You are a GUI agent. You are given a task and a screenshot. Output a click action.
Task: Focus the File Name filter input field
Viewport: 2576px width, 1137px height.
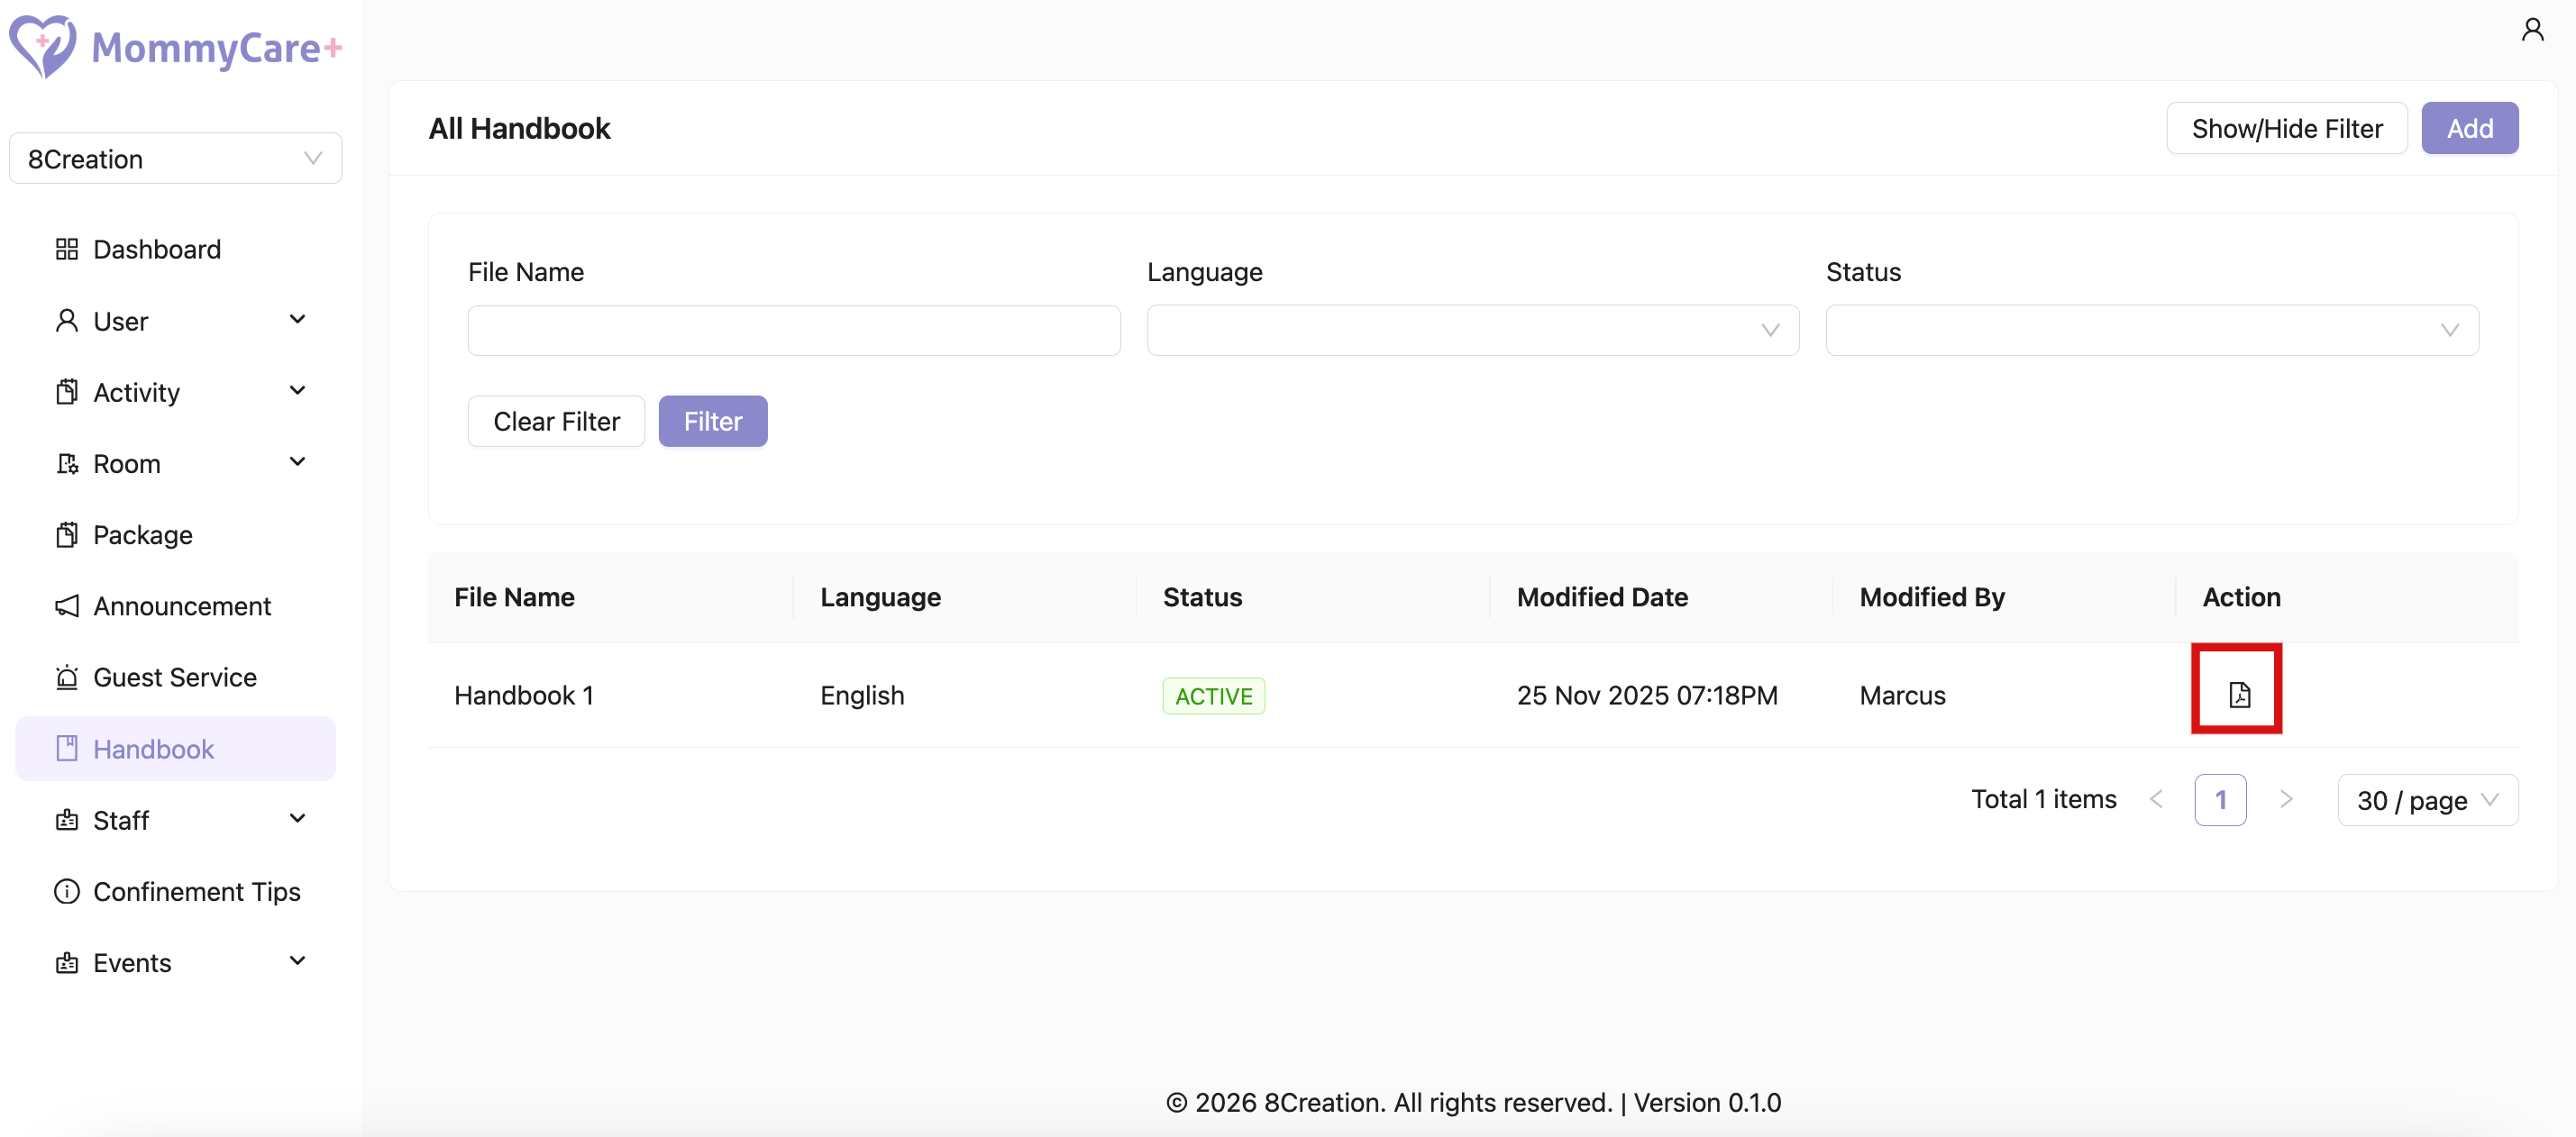point(793,330)
